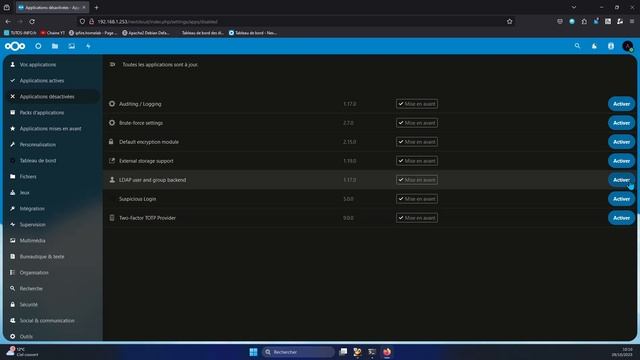Image resolution: width=640 pixels, height=360 pixels.
Task: Click 'Mise en avant' badge for Suspicious Login
Action: click(x=417, y=199)
